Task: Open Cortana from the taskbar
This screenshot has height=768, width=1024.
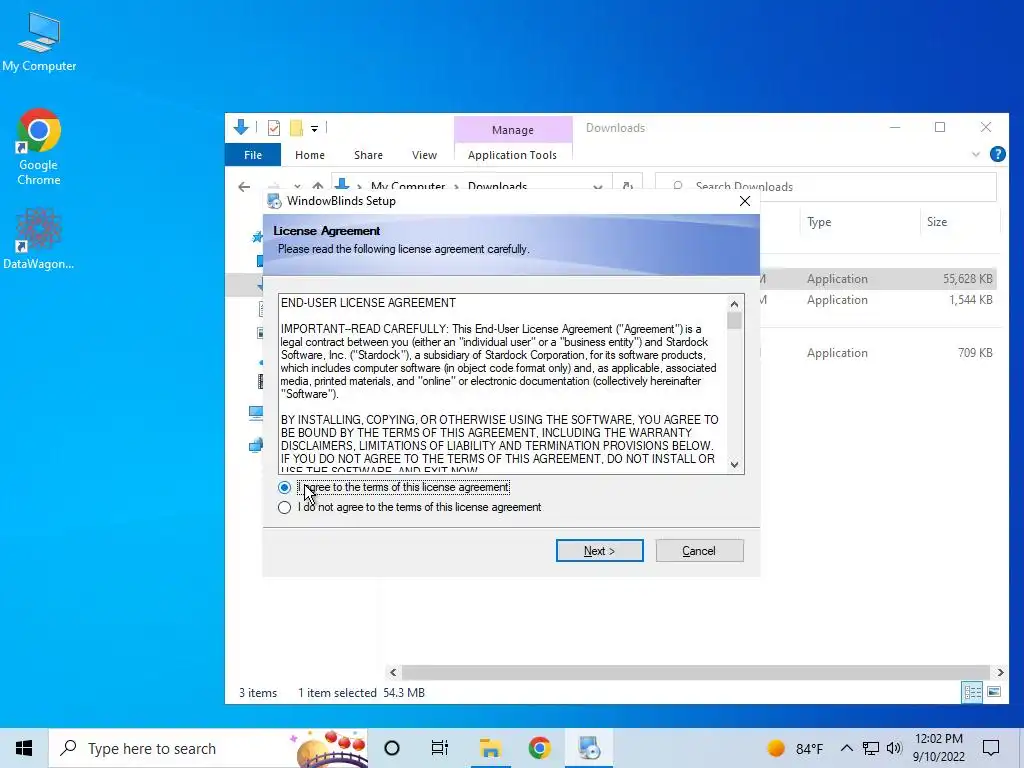Action: [x=392, y=748]
